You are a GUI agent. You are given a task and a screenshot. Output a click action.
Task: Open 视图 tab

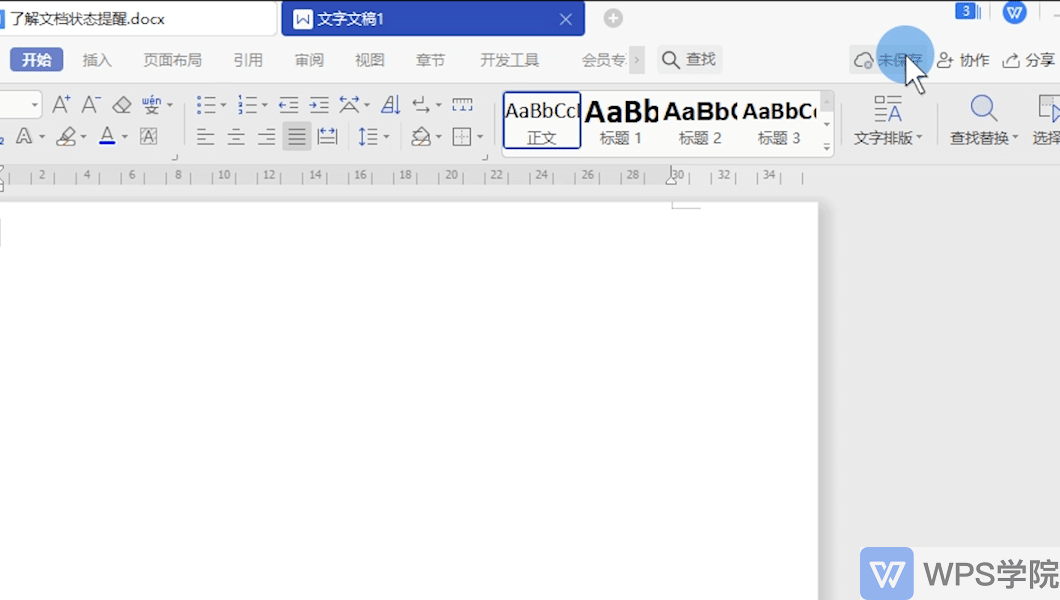pos(370,60)
